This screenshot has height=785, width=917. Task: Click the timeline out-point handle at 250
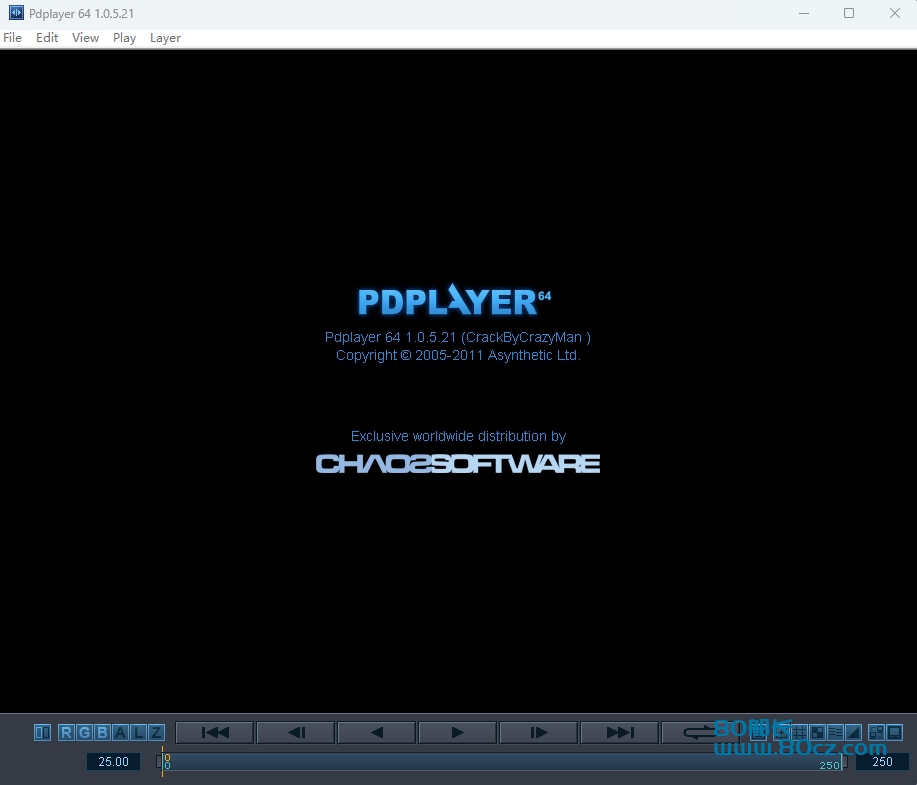pos(844,762)
